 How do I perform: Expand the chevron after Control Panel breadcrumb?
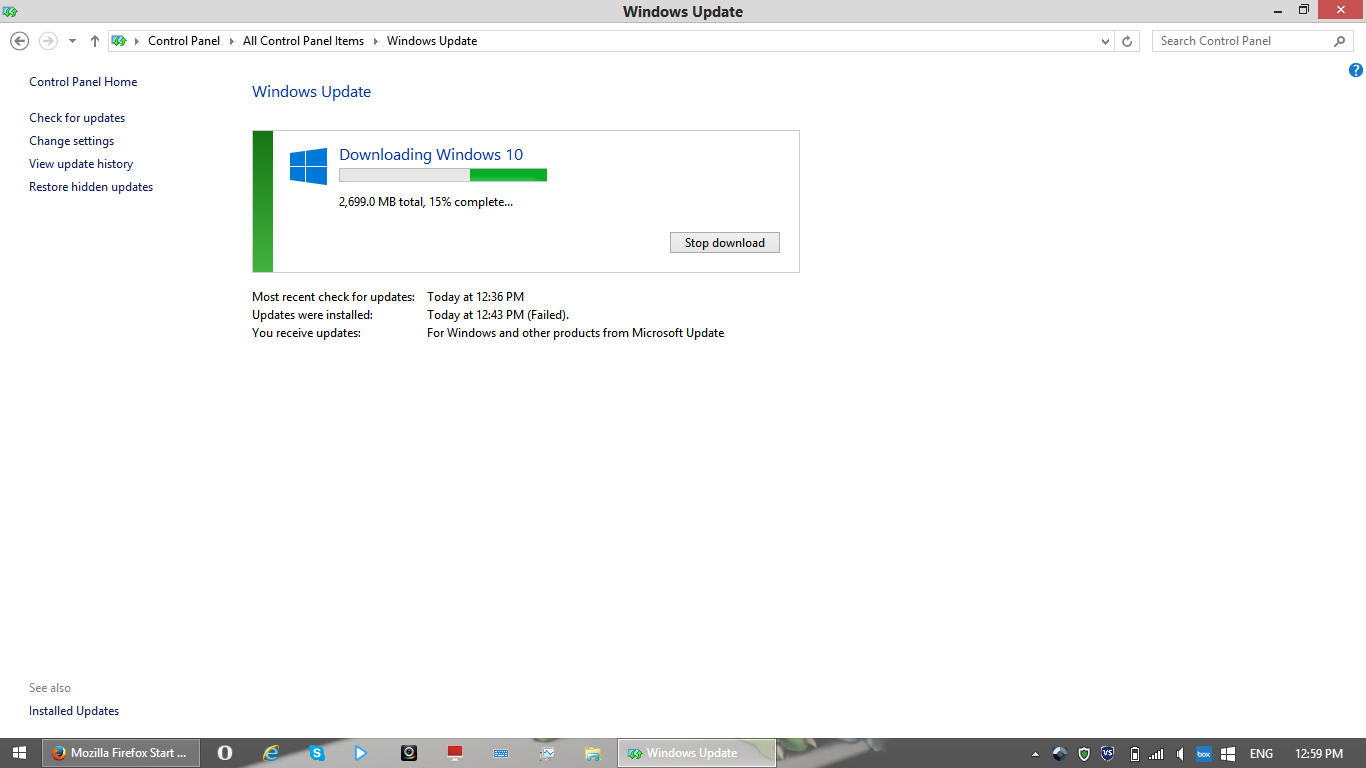click(232, 41)
